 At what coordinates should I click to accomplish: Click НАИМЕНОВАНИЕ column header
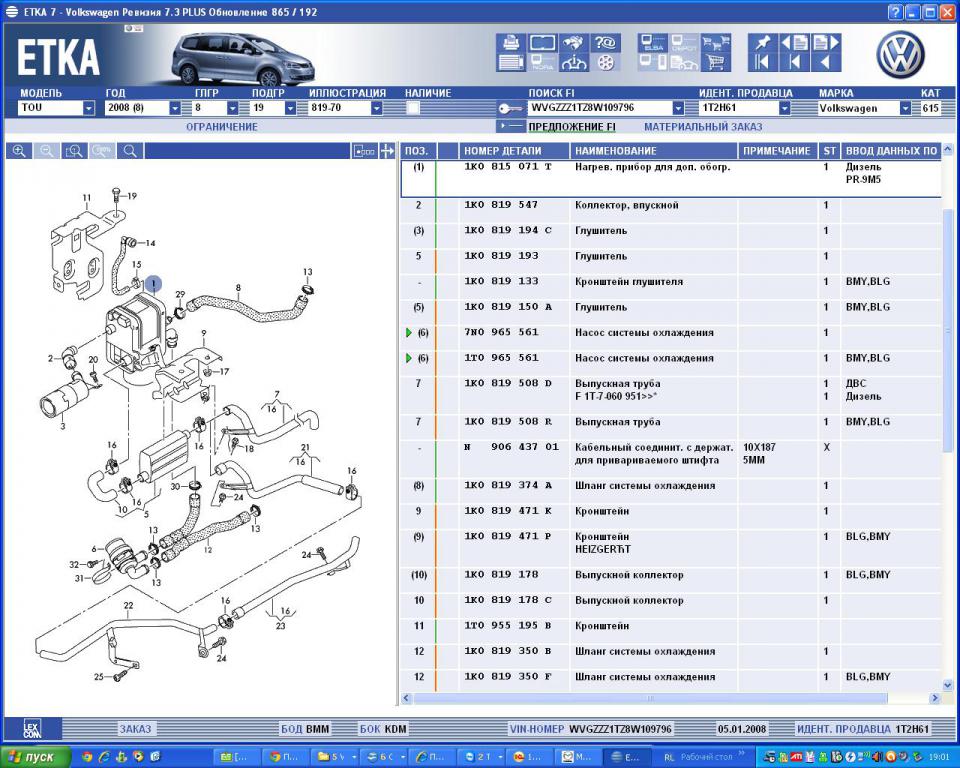click(x=654, y=151)
